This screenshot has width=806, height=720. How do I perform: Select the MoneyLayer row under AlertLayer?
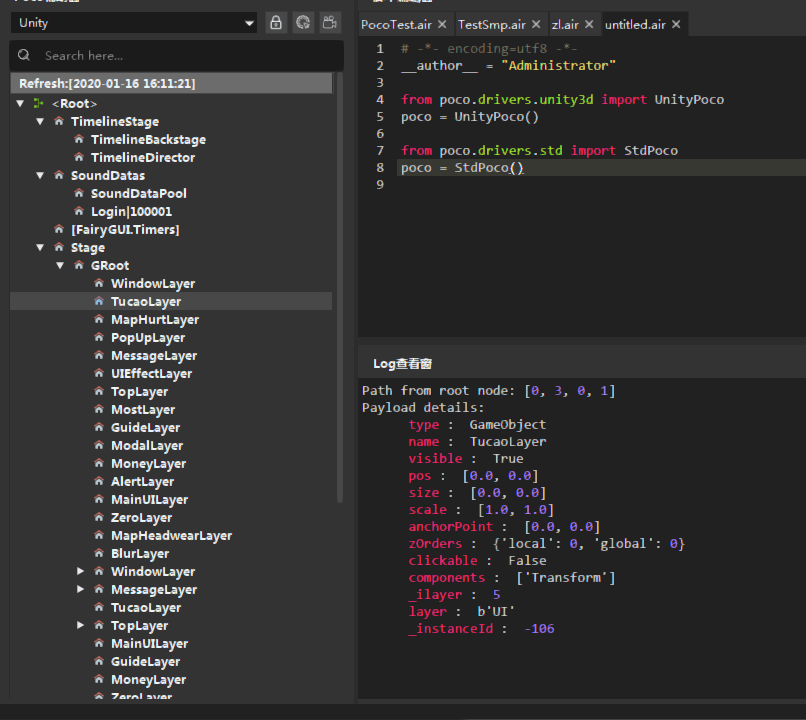coord(149,464)
